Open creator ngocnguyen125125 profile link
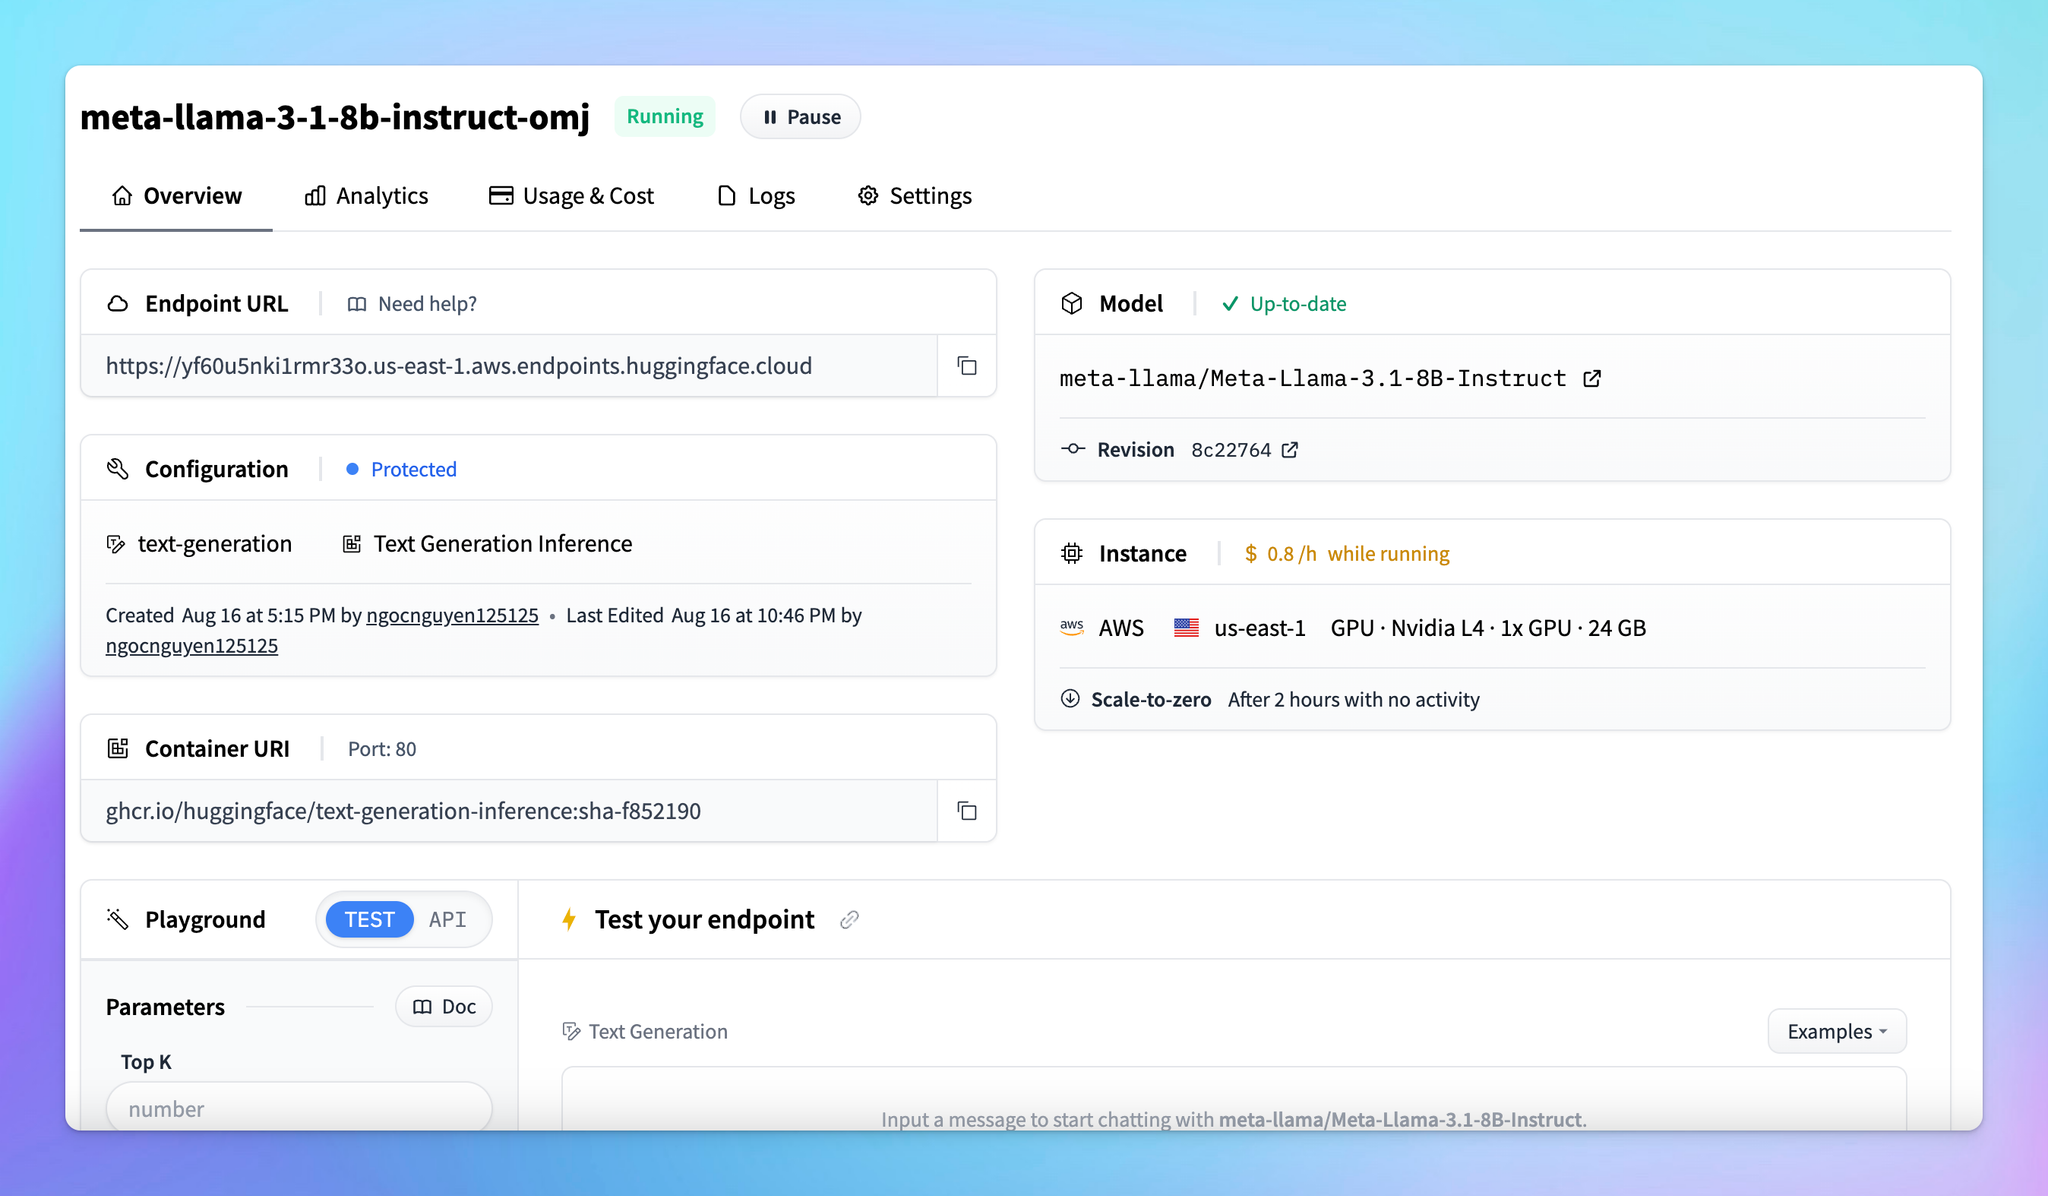Screen dimensions: 2048x1196 (x=452, y=616)
